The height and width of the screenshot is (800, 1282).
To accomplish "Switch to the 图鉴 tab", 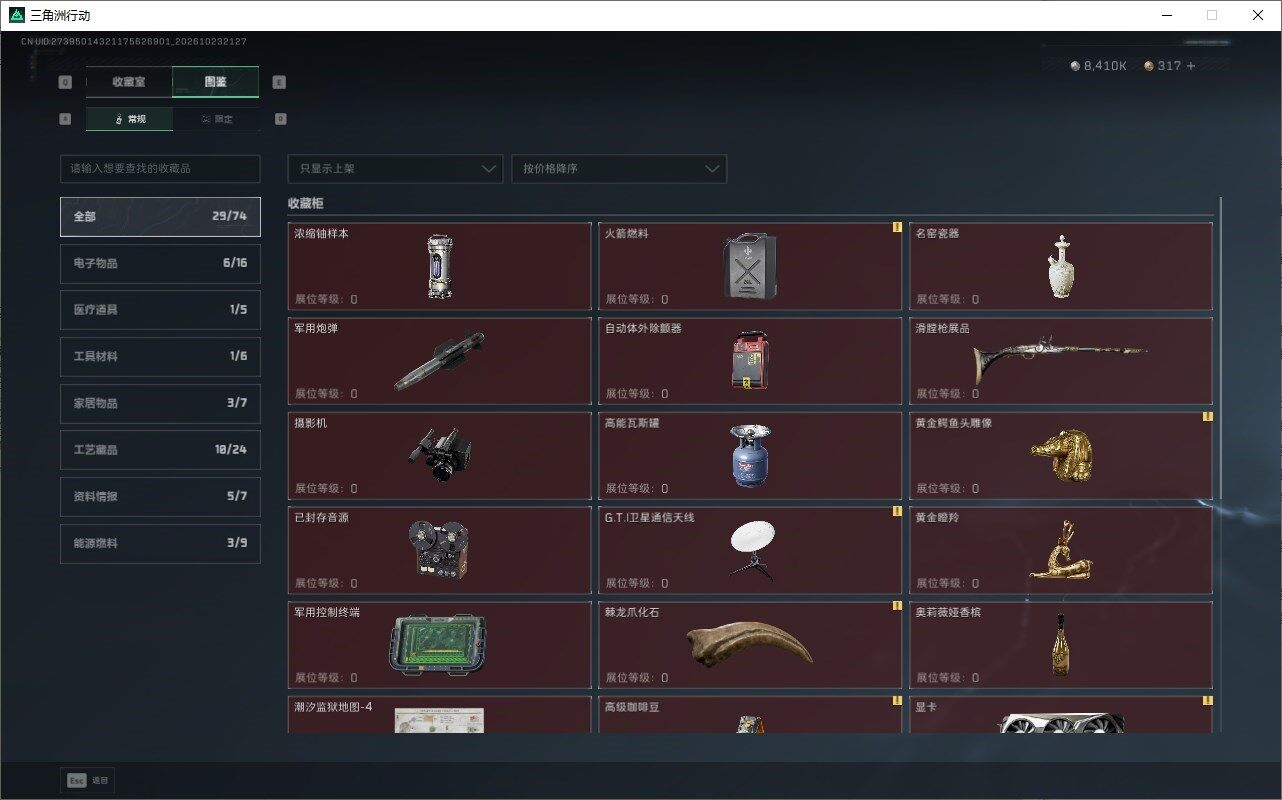I will 216,82.
